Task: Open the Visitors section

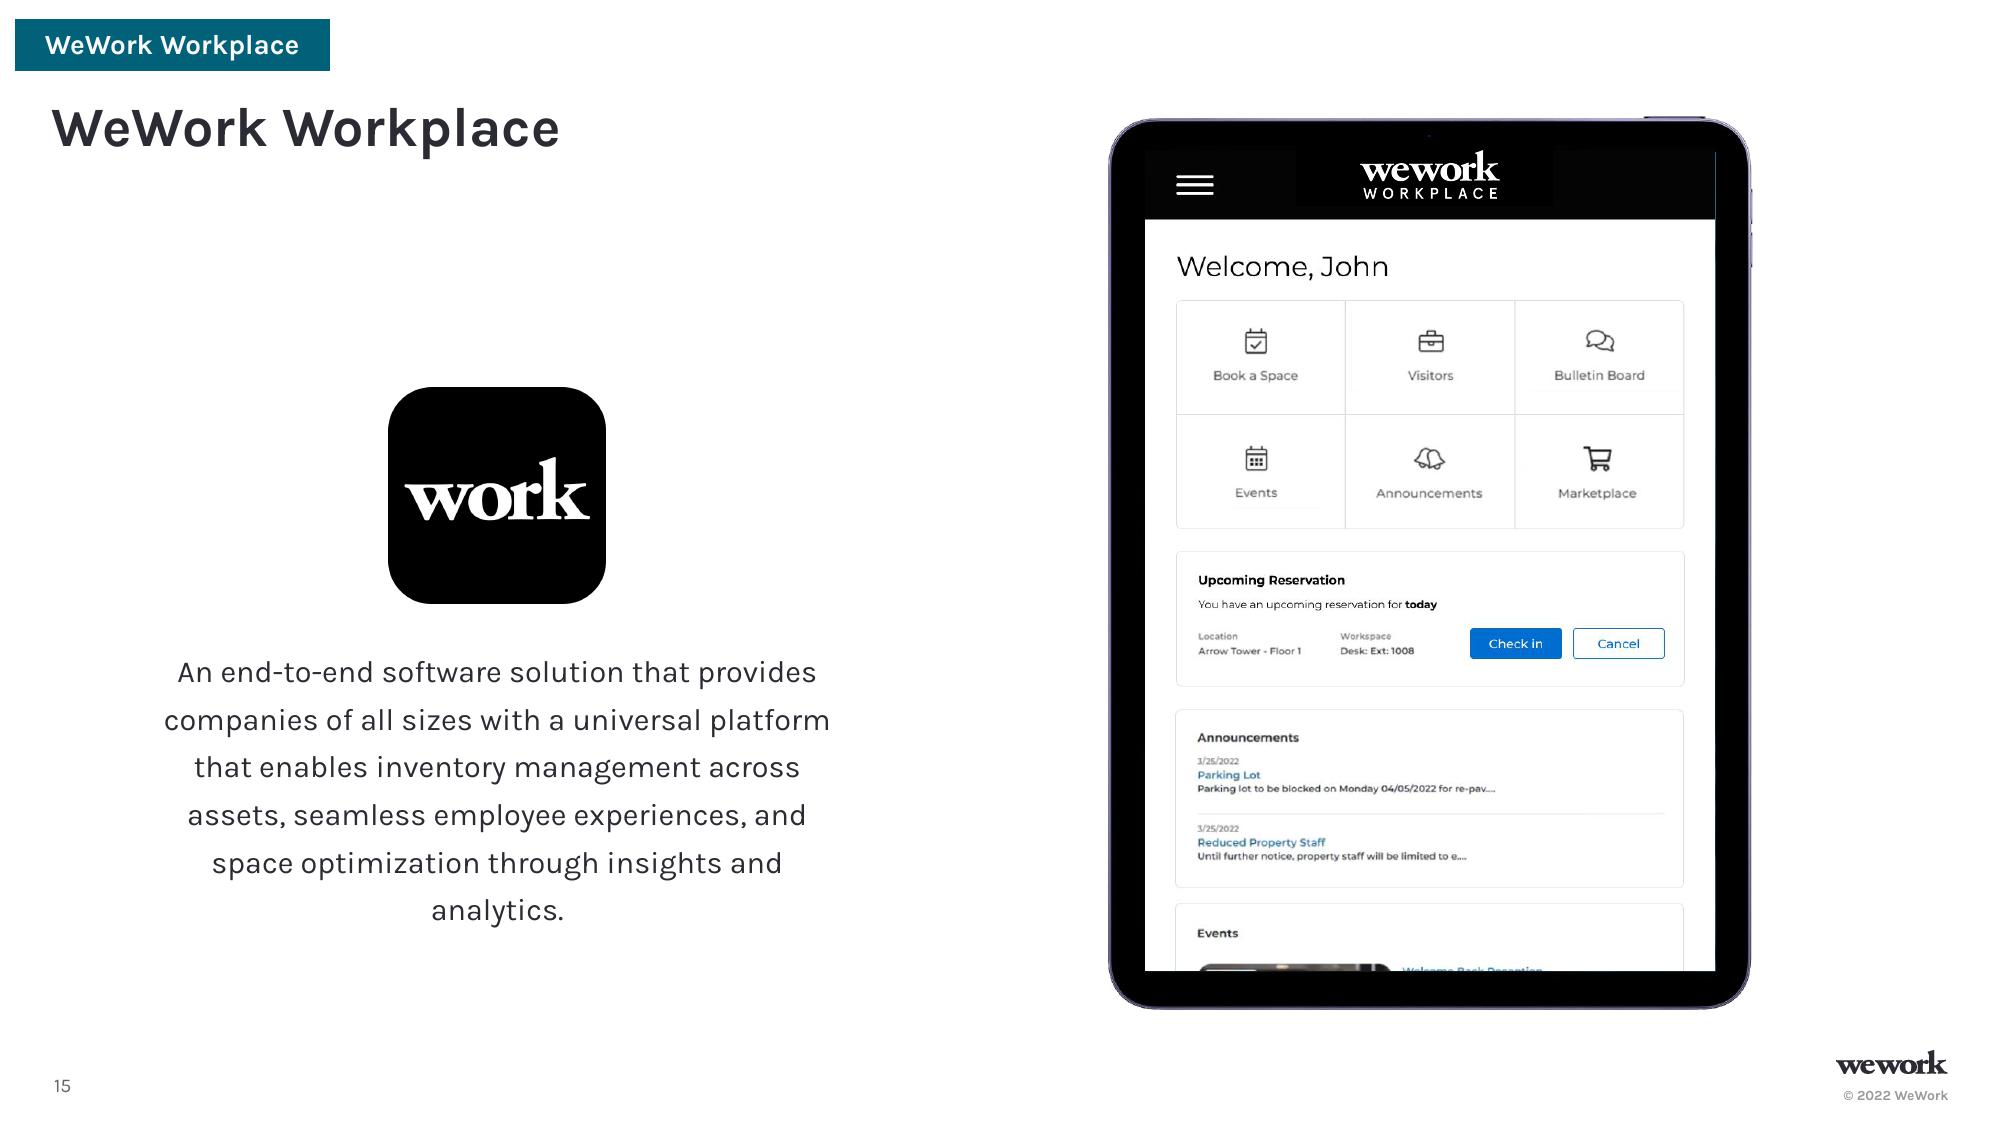Action: click(x=1429, y=356)
